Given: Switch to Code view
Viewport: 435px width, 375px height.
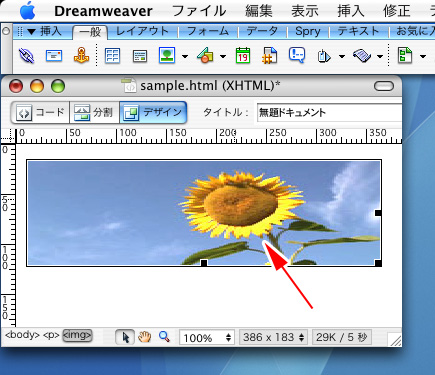Looking at the screenshot, I should pyautogui.click(x=40, y=112).
